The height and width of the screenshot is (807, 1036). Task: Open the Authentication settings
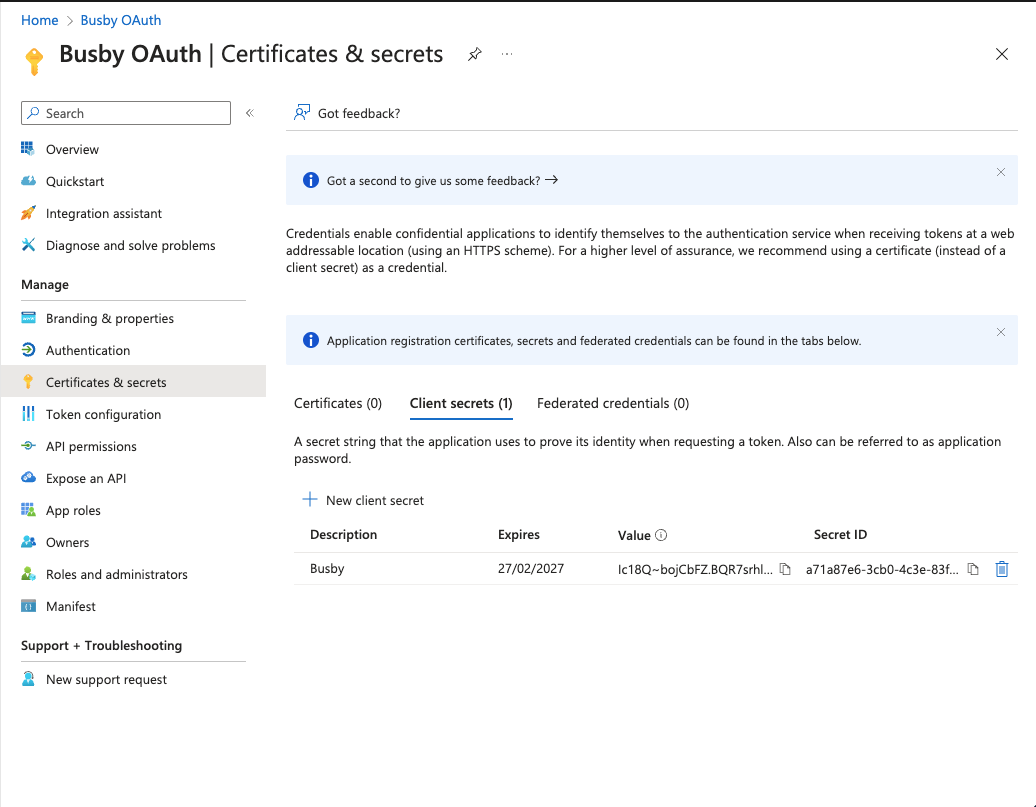click(x=88, y=350)
